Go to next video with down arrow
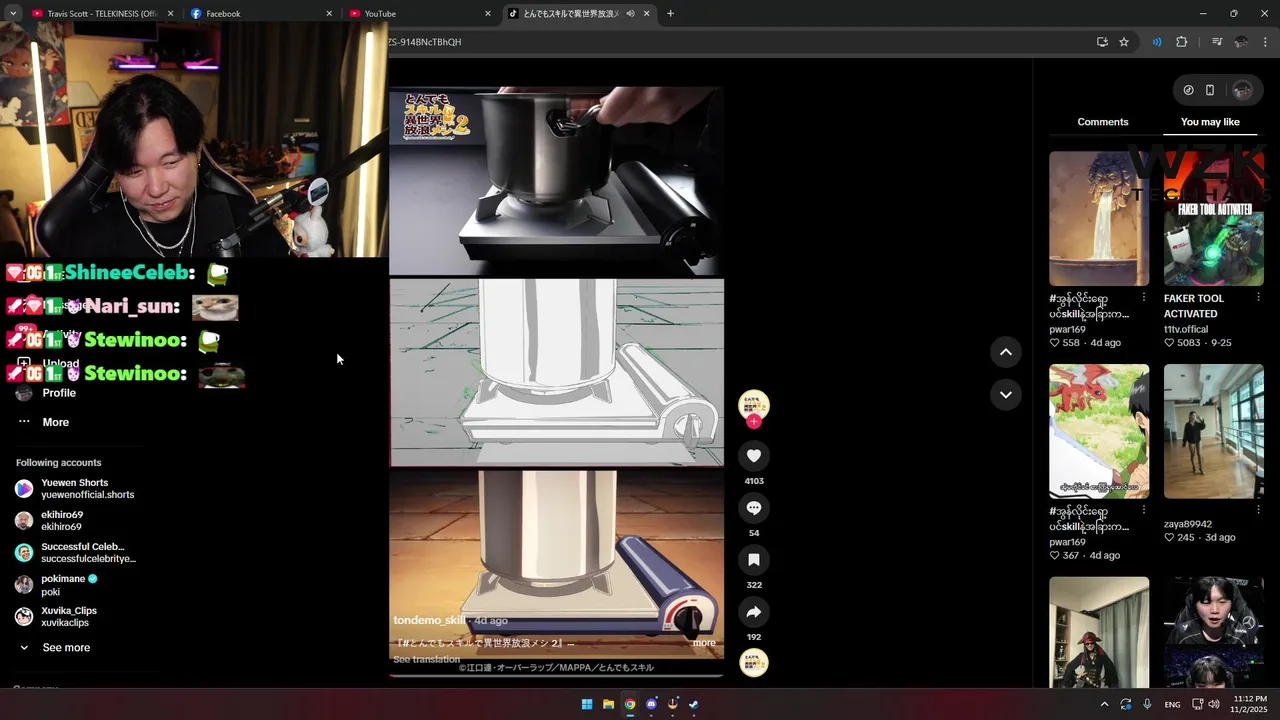Viewport: 1280px width, 720px height. click(x=1006, y=395)
